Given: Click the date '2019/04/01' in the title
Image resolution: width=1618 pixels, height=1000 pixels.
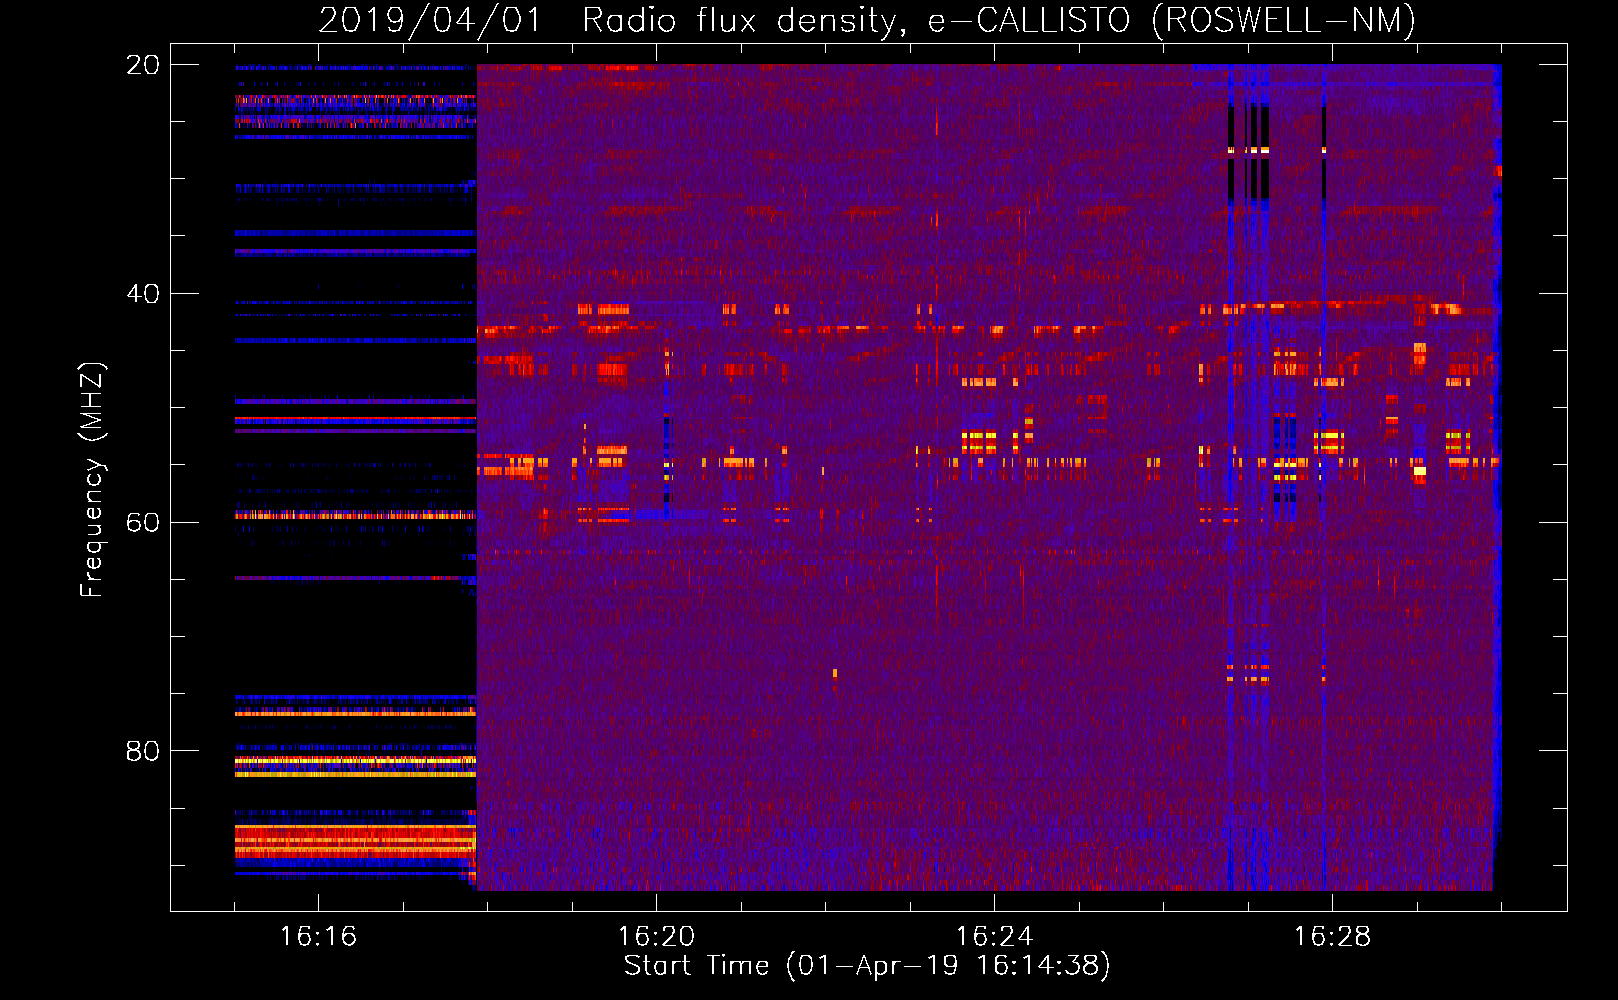Looking at the screenshot, I should [x=430, y=20].
